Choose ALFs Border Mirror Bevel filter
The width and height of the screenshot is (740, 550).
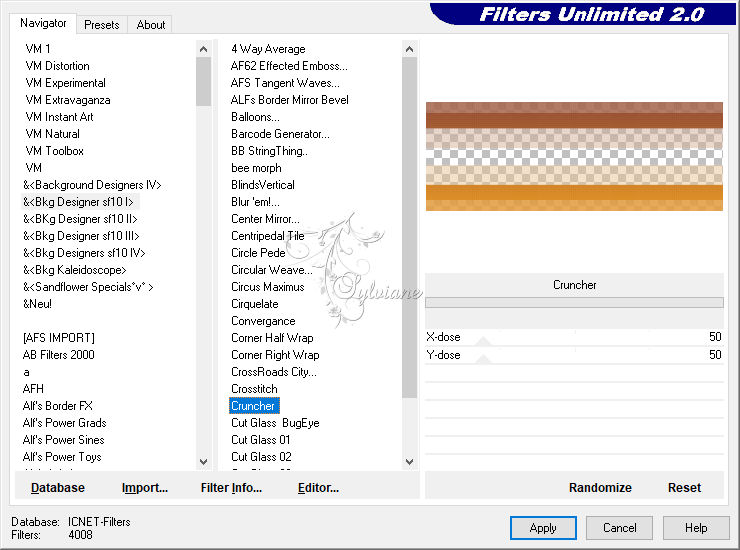[x=289, y=100]
